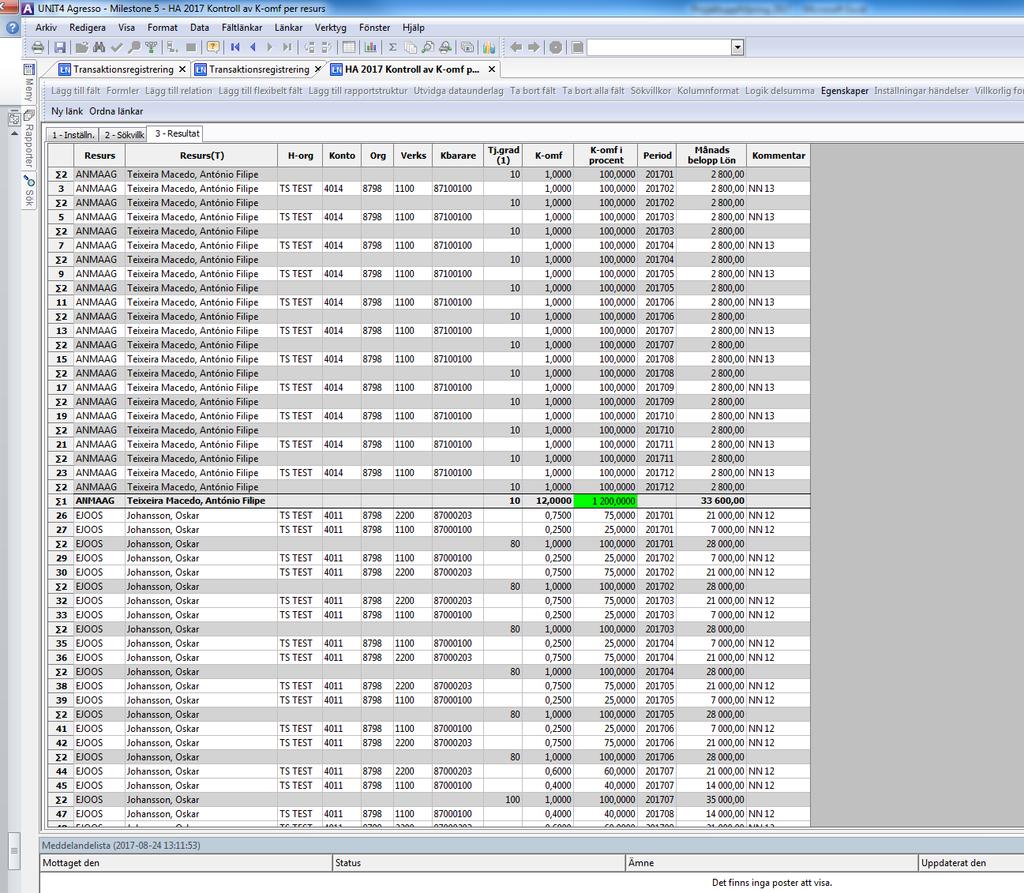Close the first Transaktionsregistrering tab
The height and width of the screenshot is (893, 1024).
pyautogui.click(x=182, y=69)
